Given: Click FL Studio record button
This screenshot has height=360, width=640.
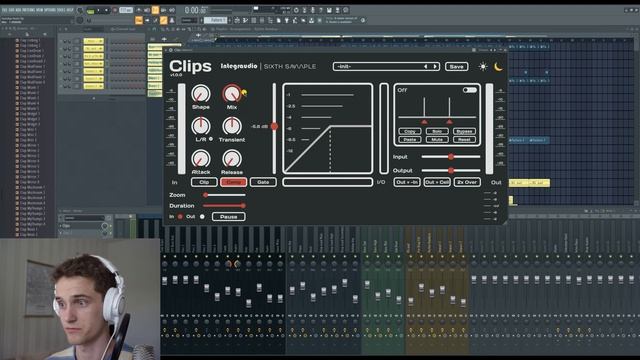Looking at the screenshot, I should tap(115, 11).
